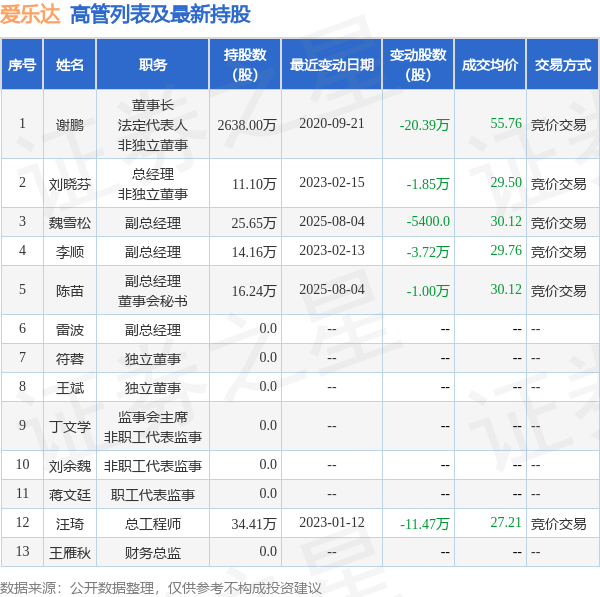This screenshot has height=597, width=600.
Task: Click average price 29.76
Action: click(x=506, y=250)
